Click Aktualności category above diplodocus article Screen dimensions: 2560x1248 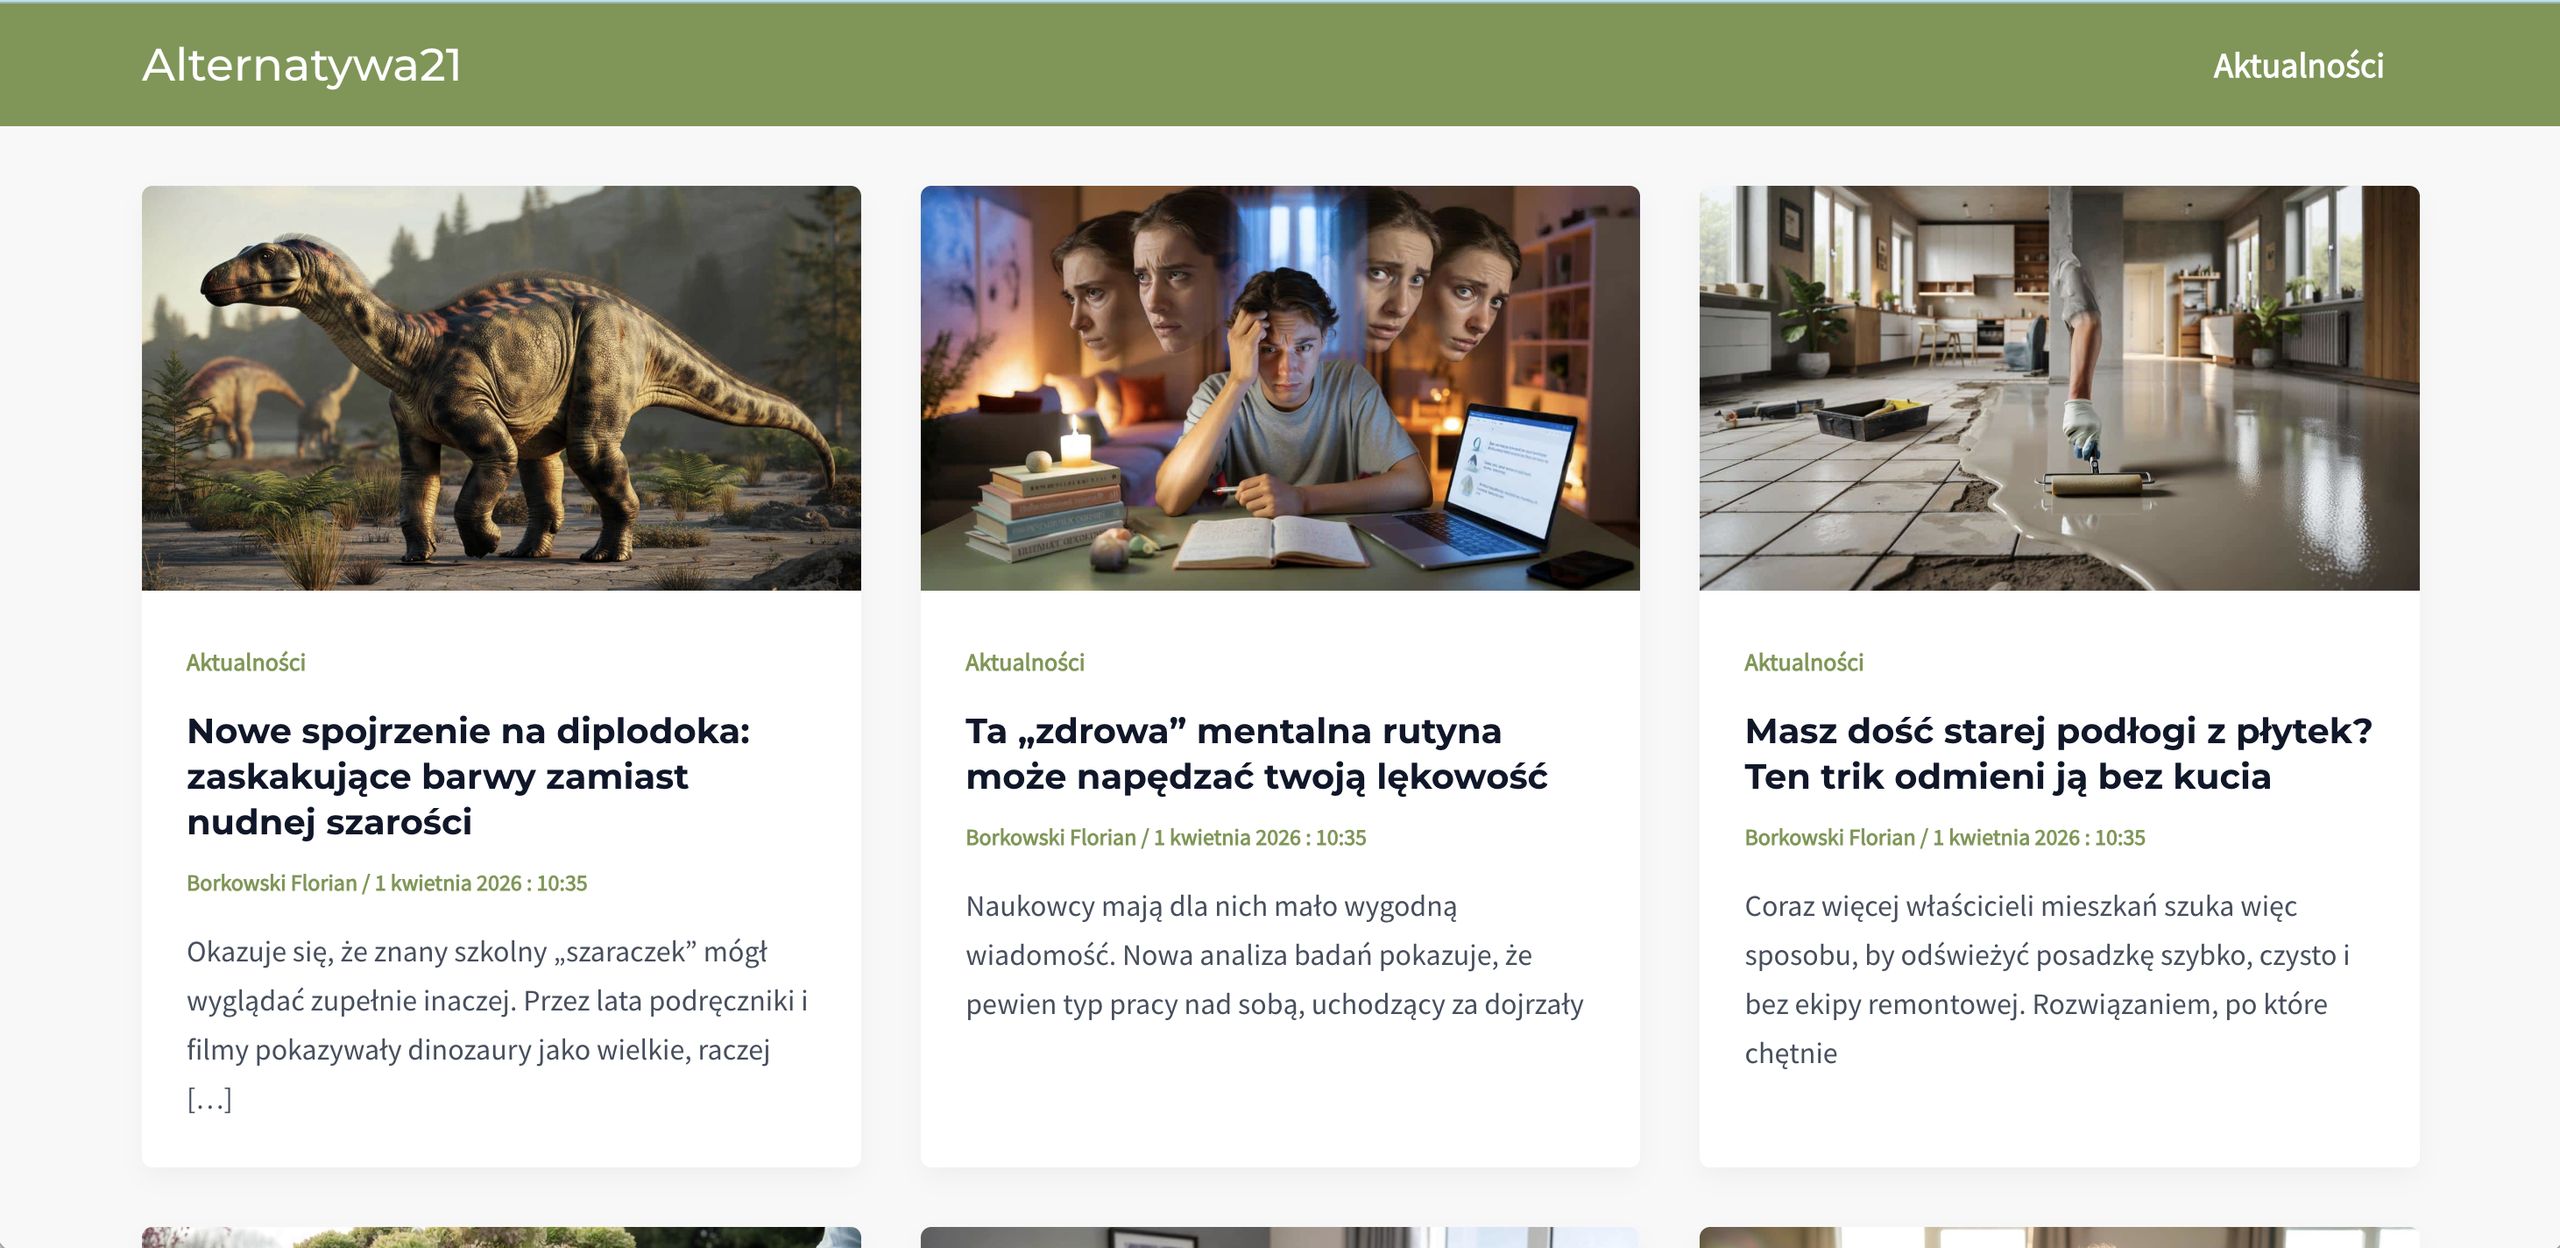[x=246, y=662]
